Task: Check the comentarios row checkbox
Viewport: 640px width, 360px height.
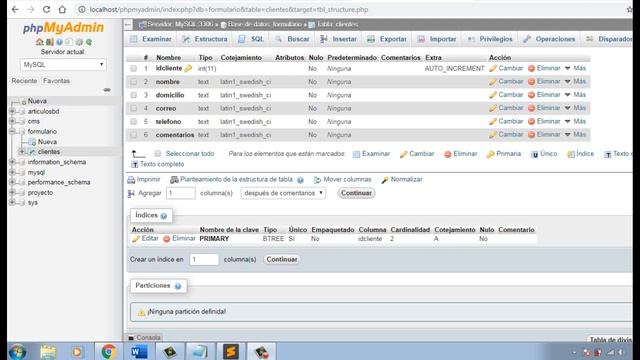Action: 133,135
